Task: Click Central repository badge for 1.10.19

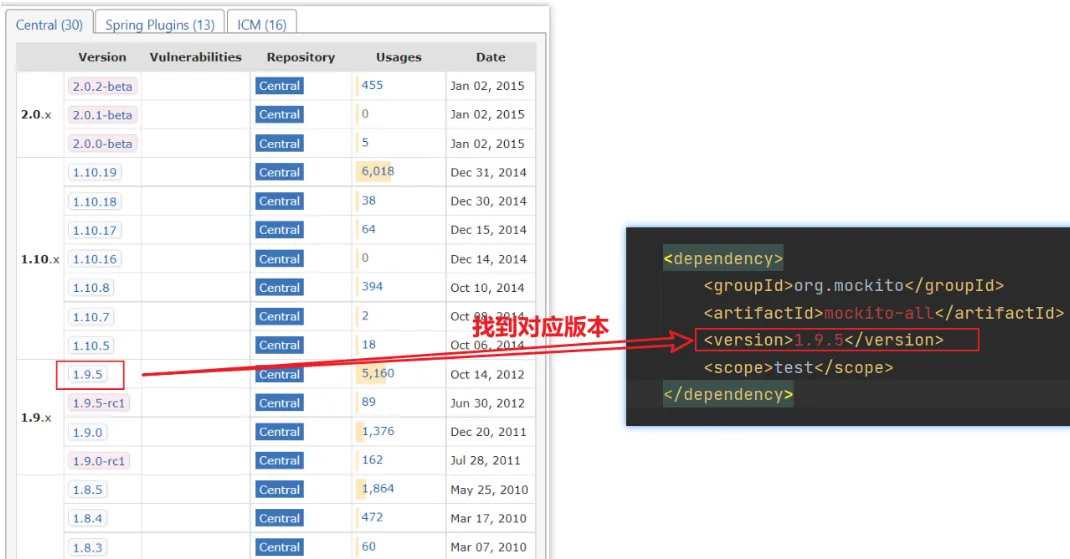Action: click(x=279, y=172)
